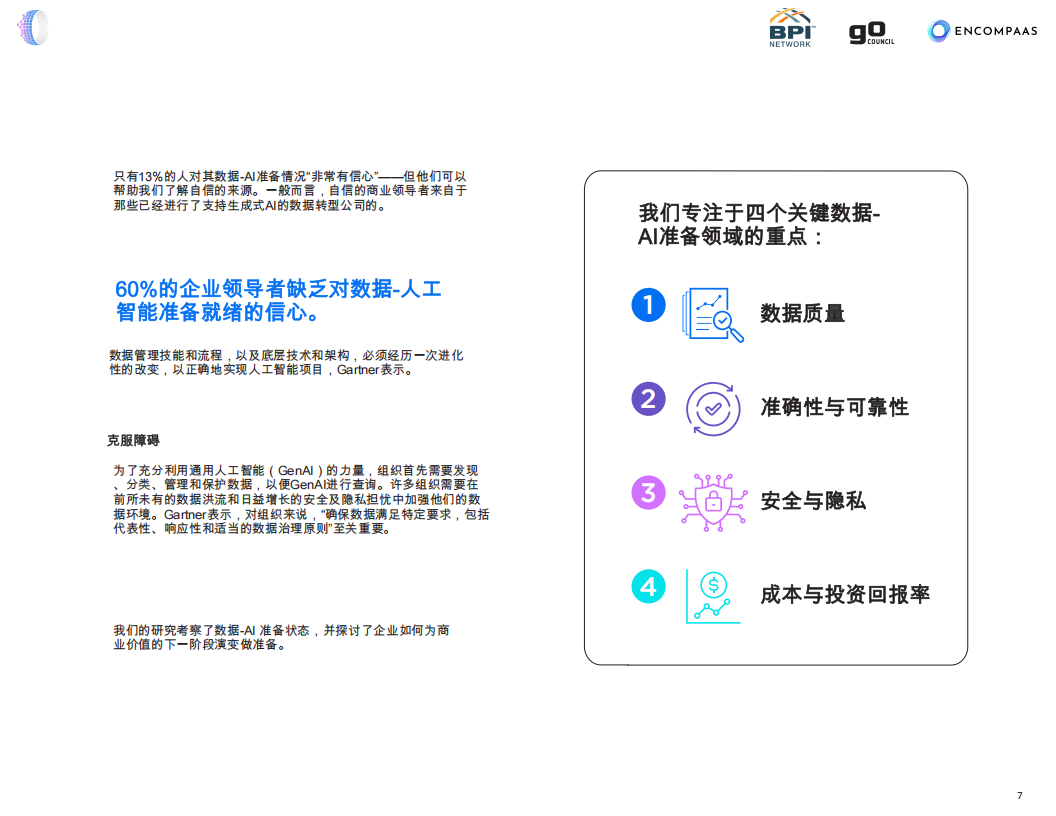Click the paragraph starting 只有13%的人
The width and height of the screenshot is (1056, 816).
click(290, 191)
